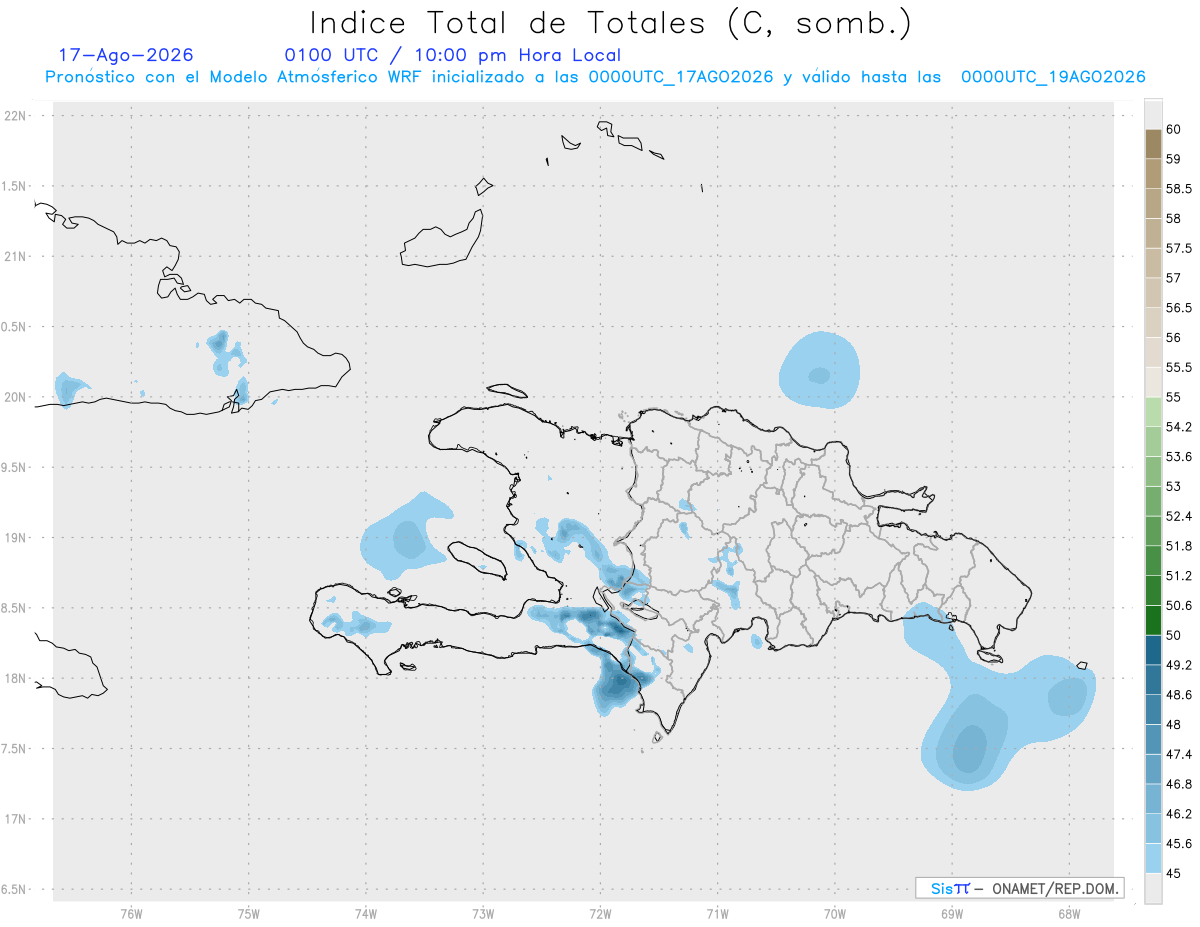Click the title 'Indice Total de Totales (C, somb.)'
Viewport: 1200px width, 927px height.
[x=610, y=23]
